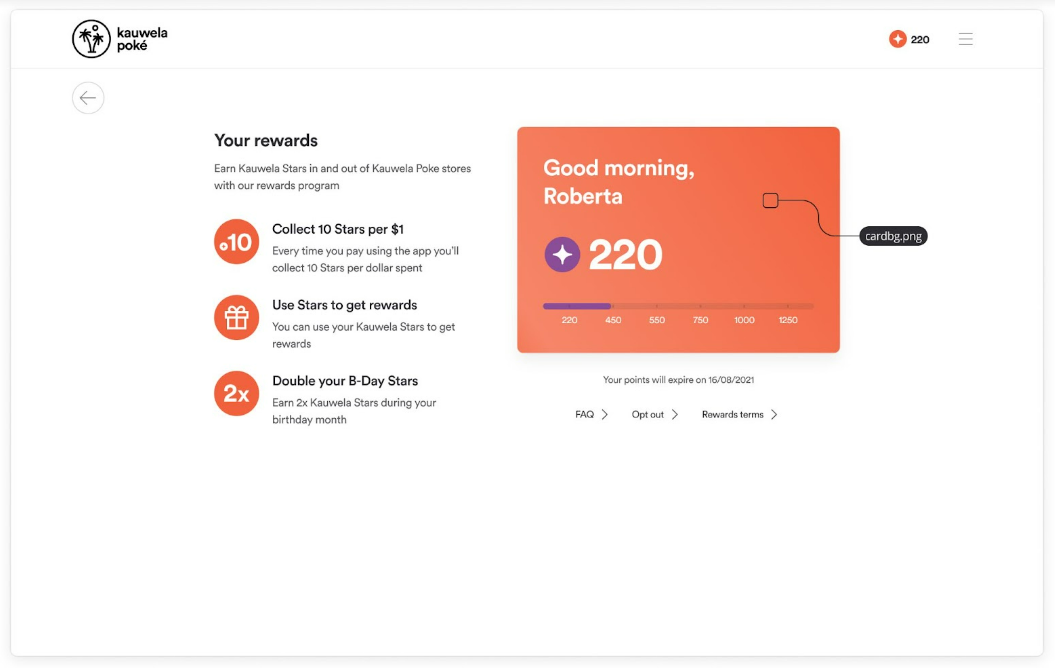The width and height of the screenshot is (1055, 668).
Task: Open the FAQ link
Action: (584, 414)
